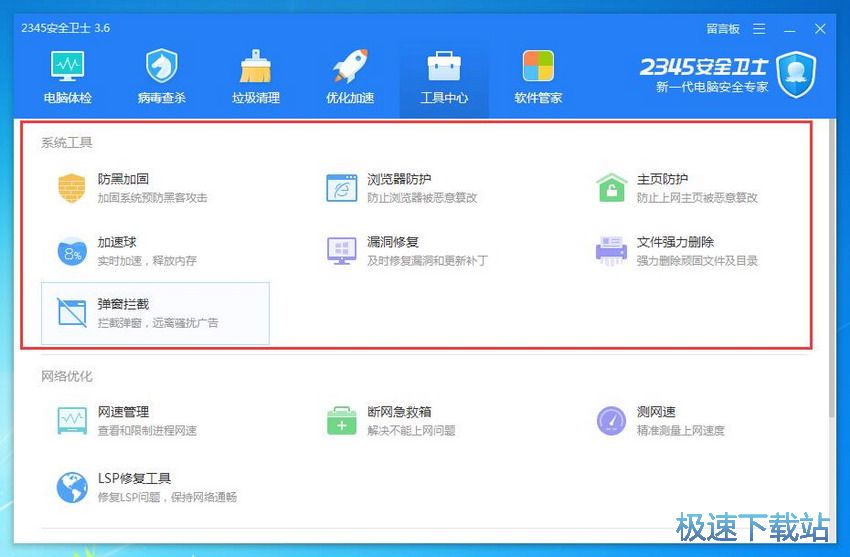Click the 2345安全卫士 shield logo
The height and width of the screenshot is (557, 850).
796,74
